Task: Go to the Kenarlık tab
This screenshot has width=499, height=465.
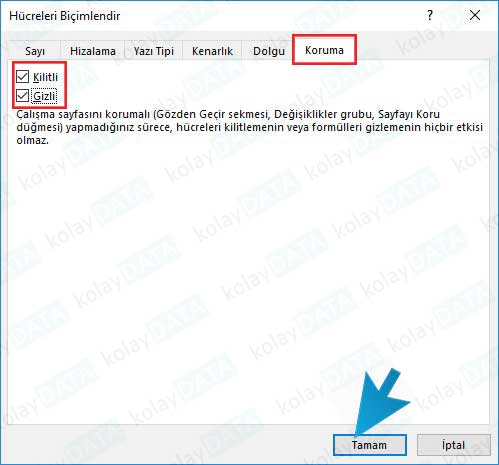Action: (x=212, y=51)
